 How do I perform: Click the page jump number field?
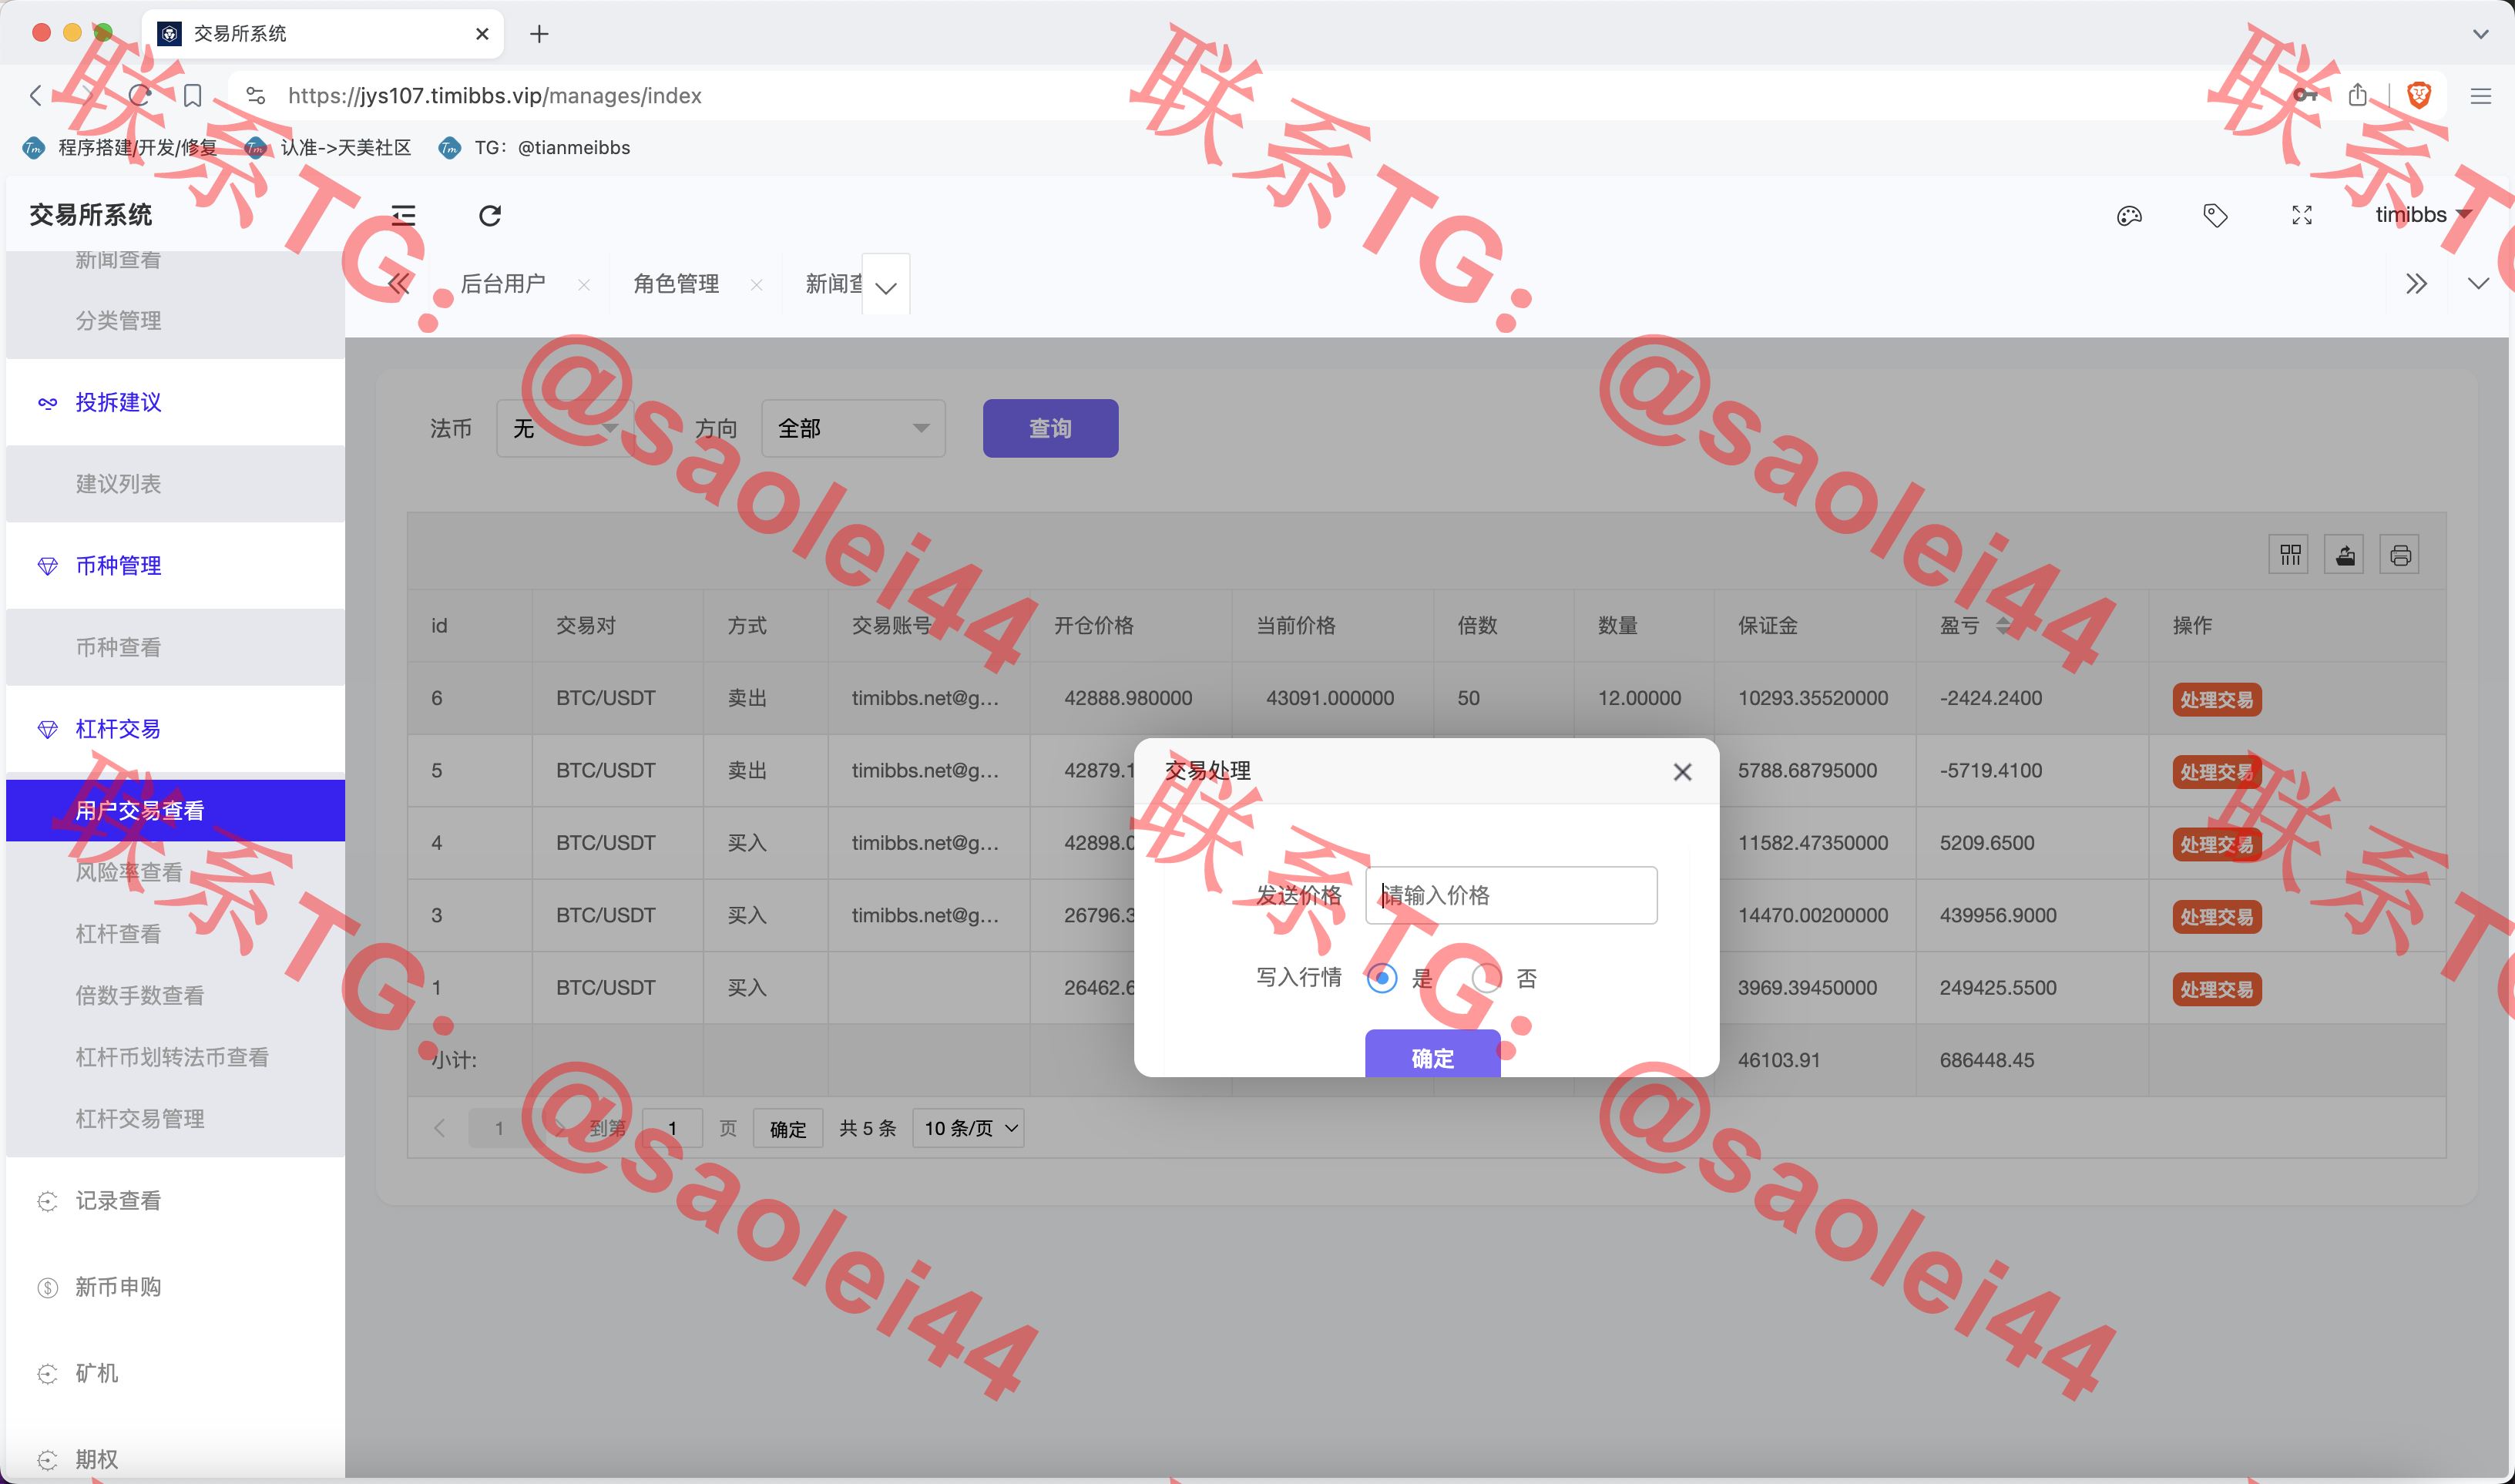[x=672, y=1128]
